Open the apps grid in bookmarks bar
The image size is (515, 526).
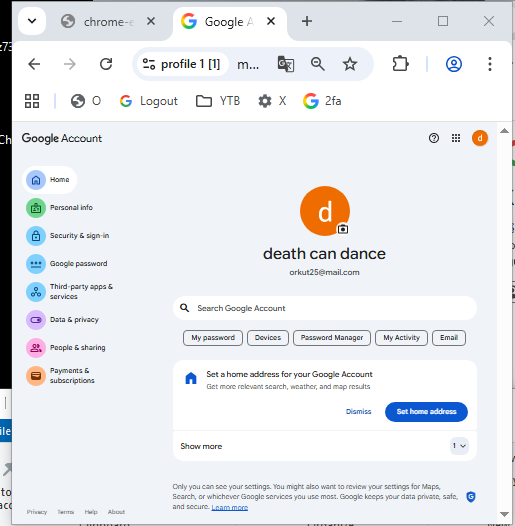point(32,101)
